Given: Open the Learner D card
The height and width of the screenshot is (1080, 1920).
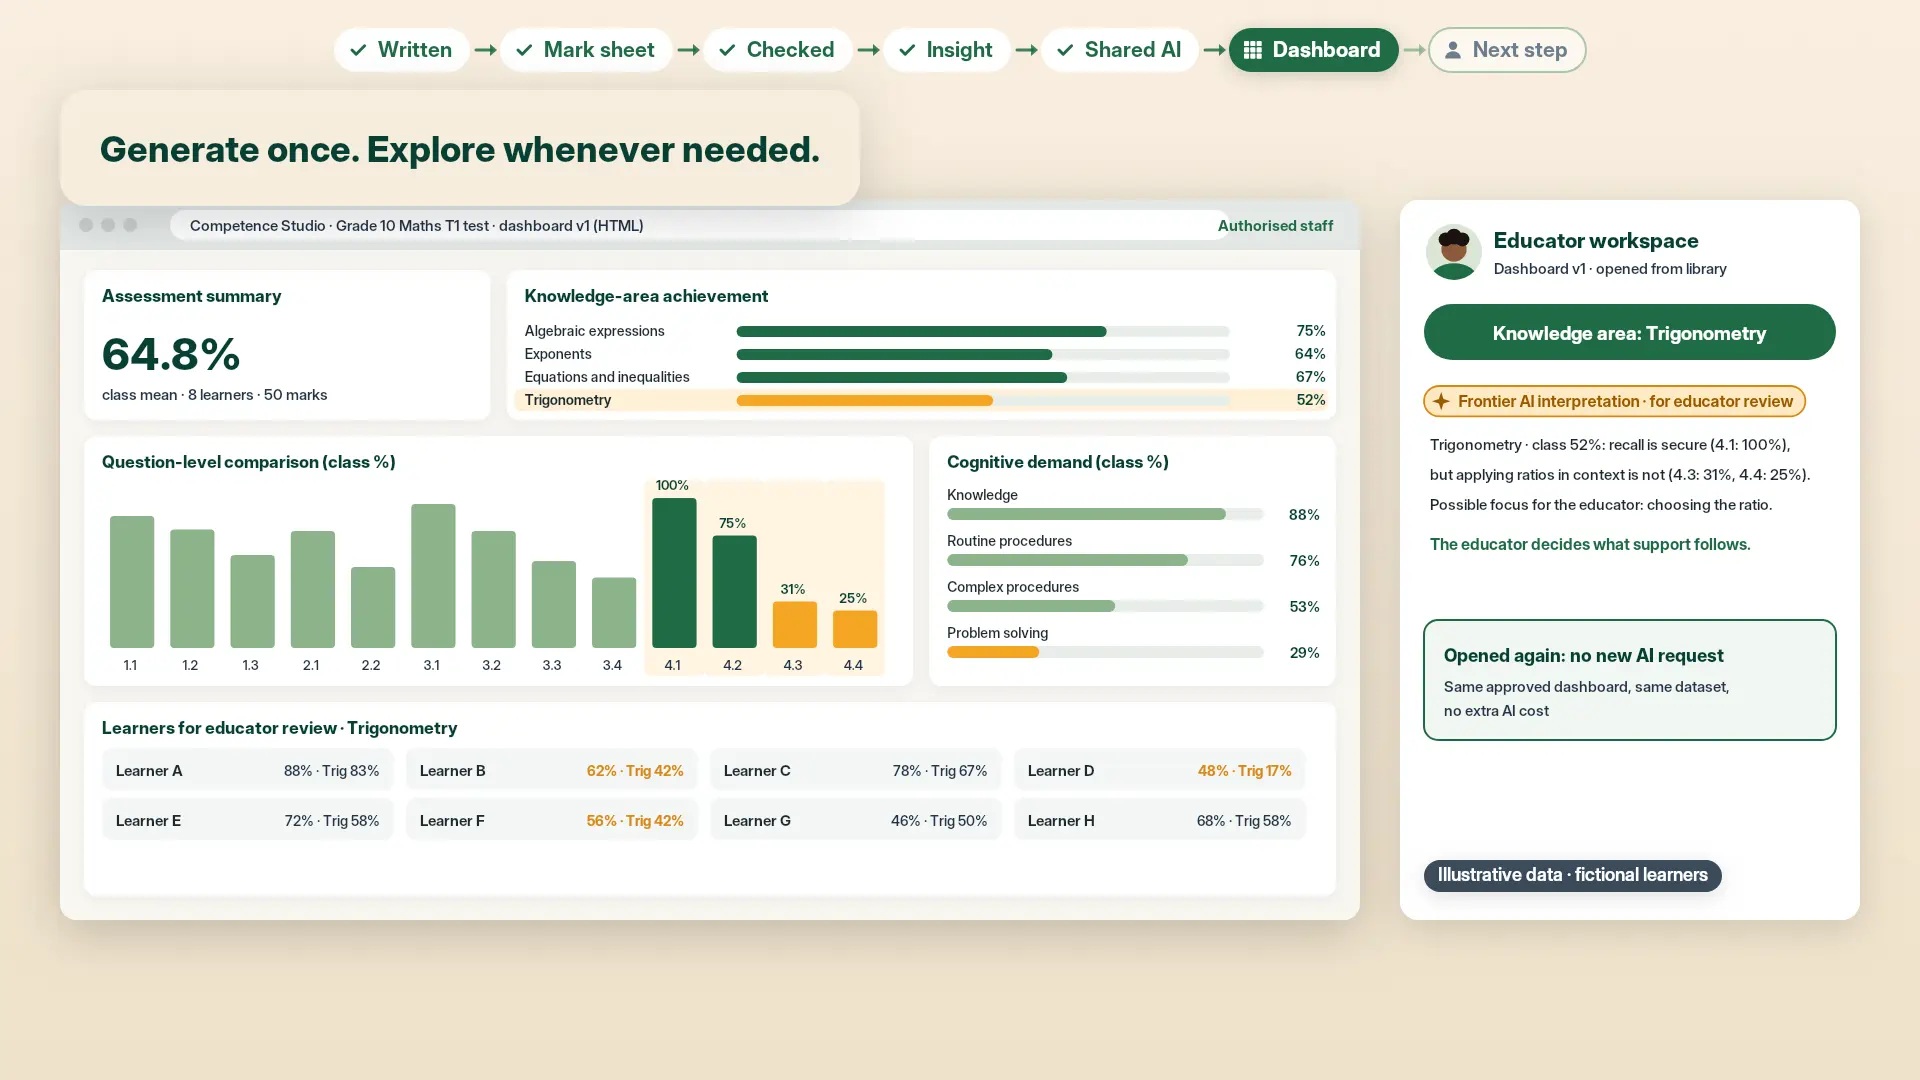Looking at the screenshot, I should 1160,771.
